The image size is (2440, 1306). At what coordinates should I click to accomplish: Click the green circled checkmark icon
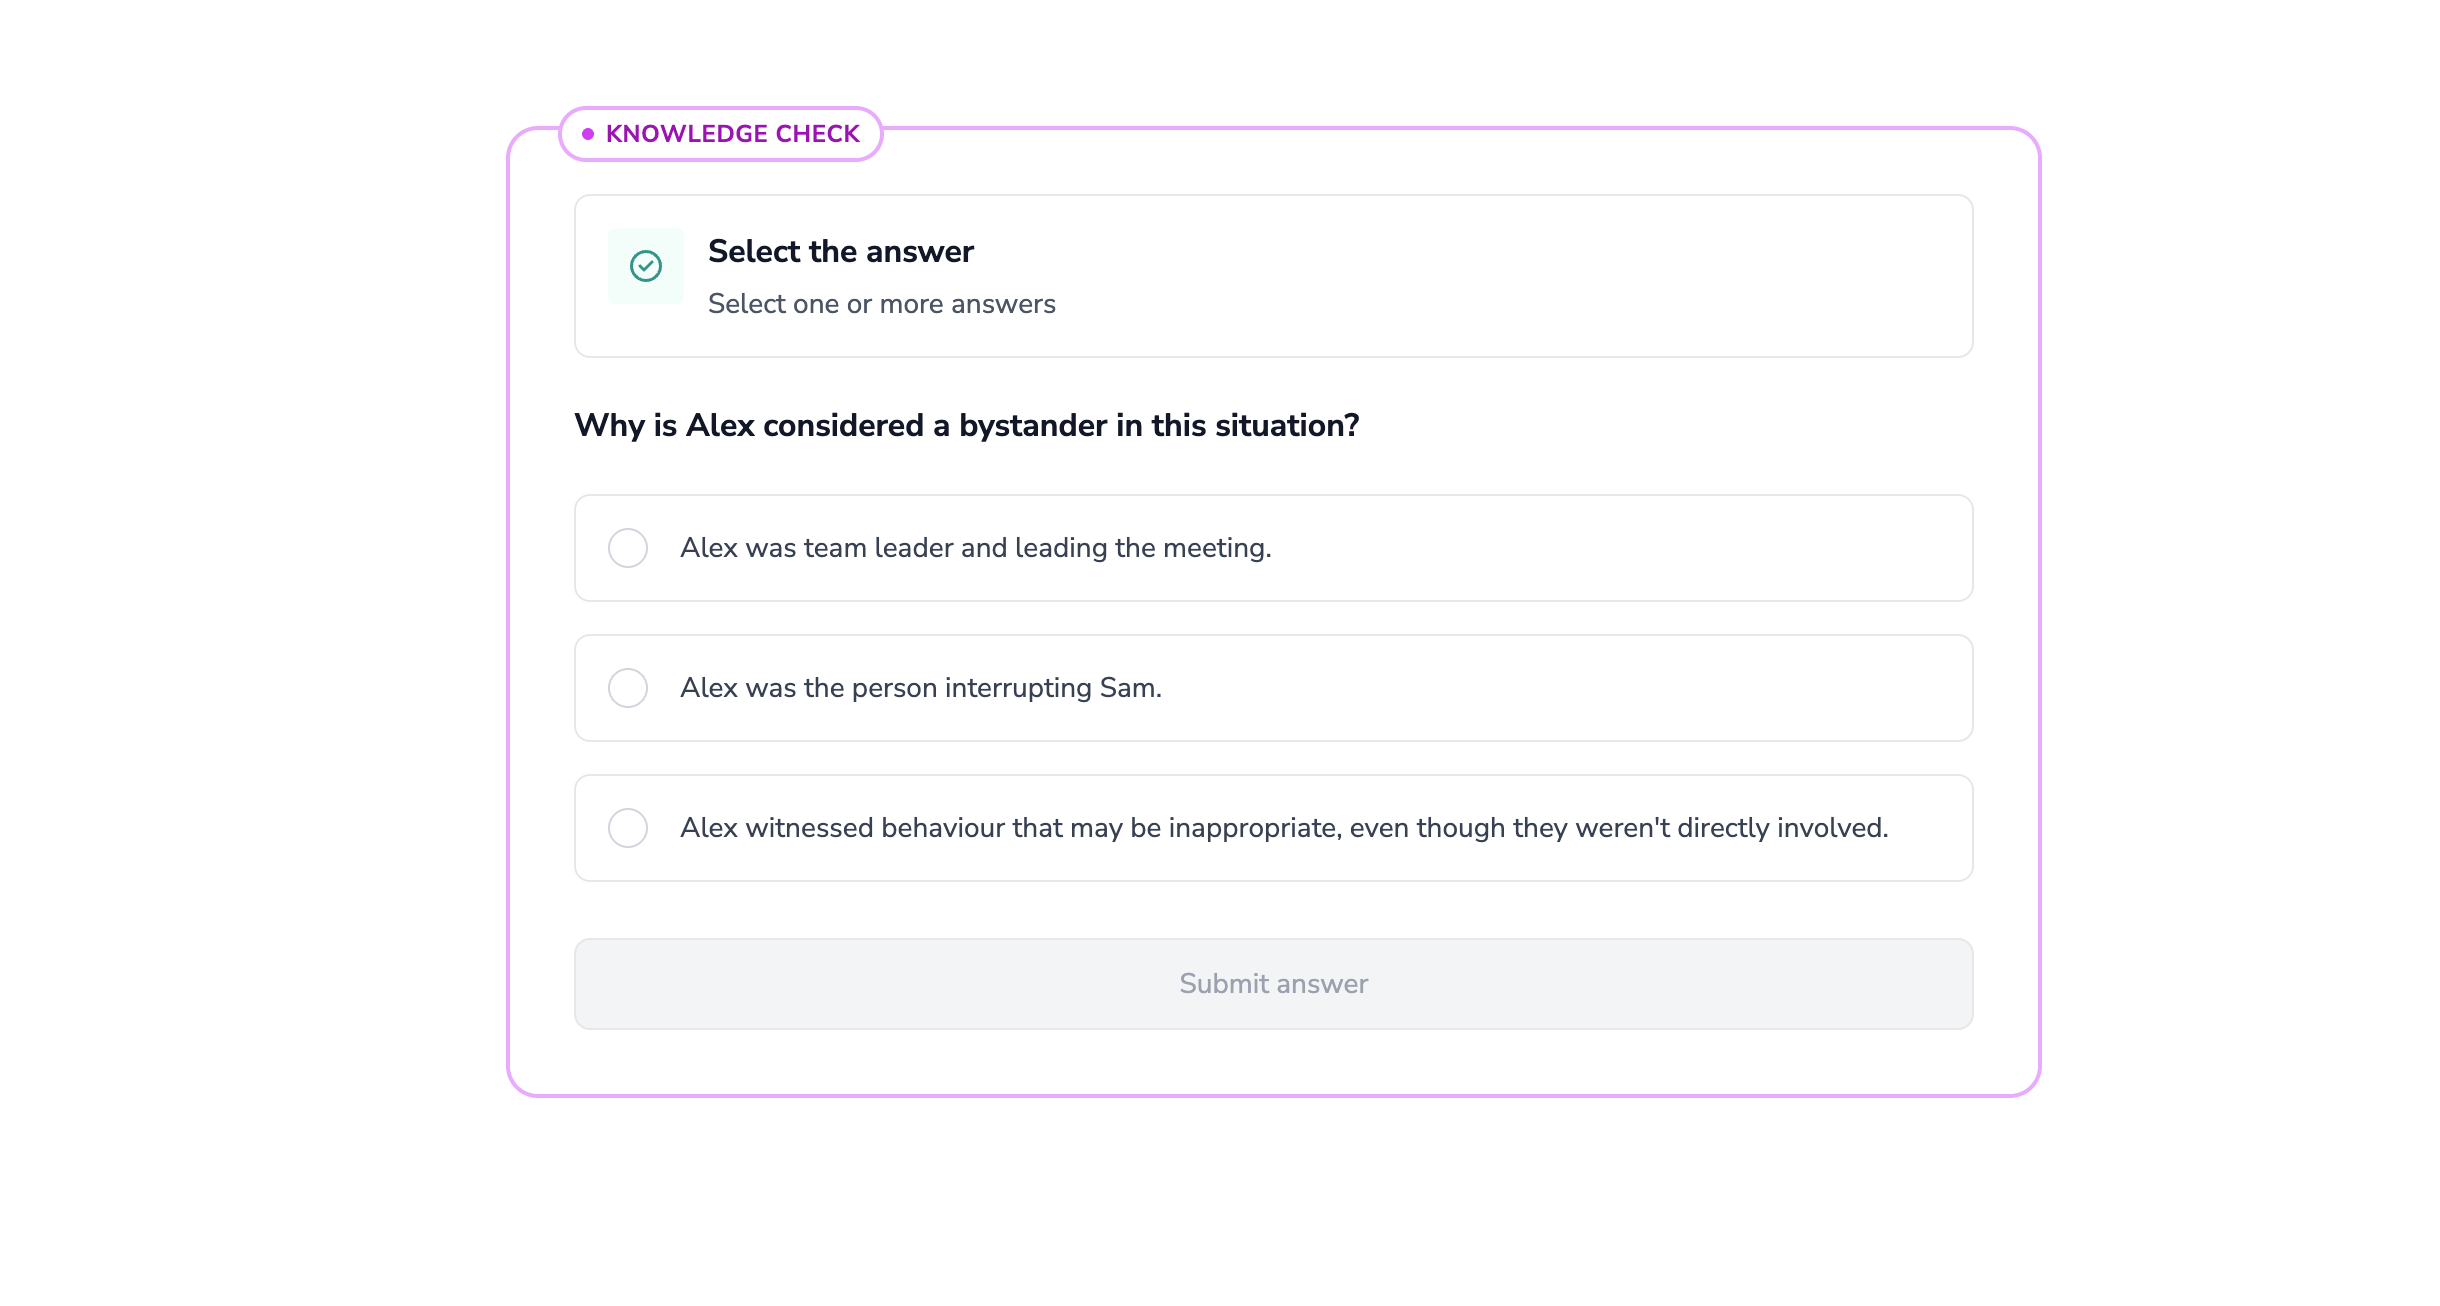point(646,266)
